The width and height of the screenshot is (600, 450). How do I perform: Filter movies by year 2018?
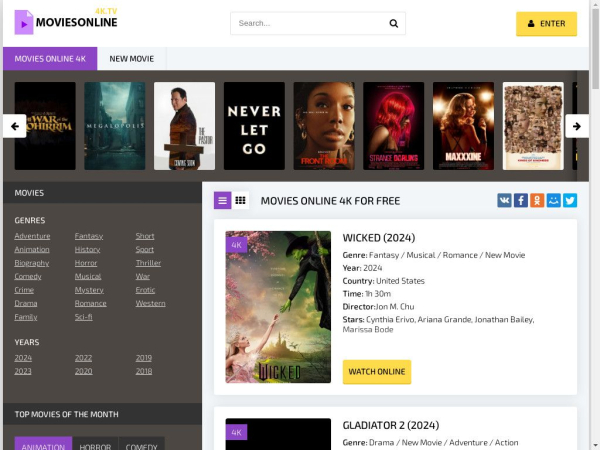pyautogui.click(x=144, y=372)
